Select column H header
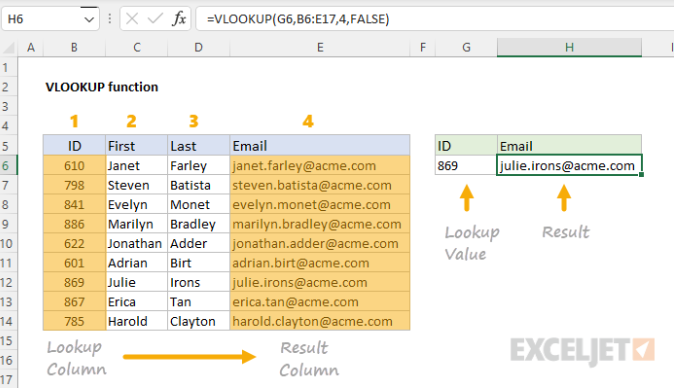 [x=570, y=47]
